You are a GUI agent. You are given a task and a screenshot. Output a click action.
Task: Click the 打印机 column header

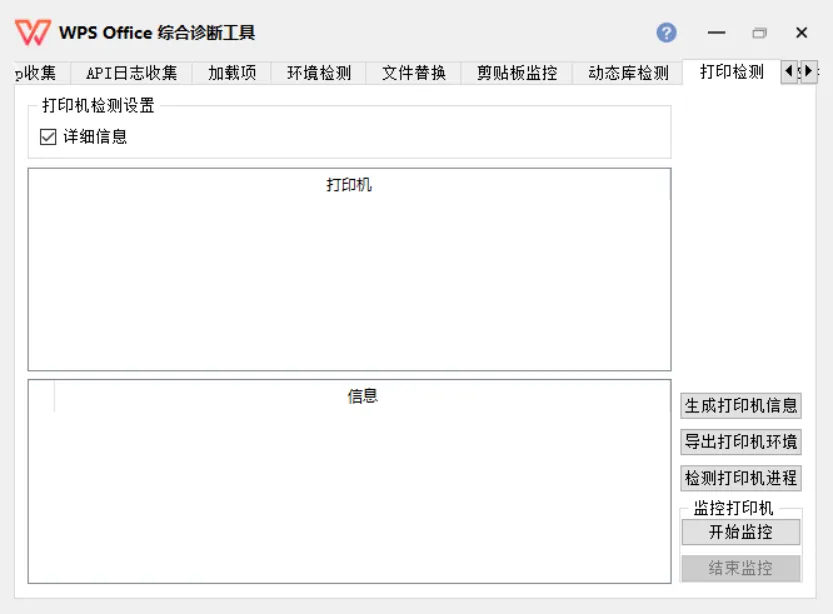coord(349,185)
